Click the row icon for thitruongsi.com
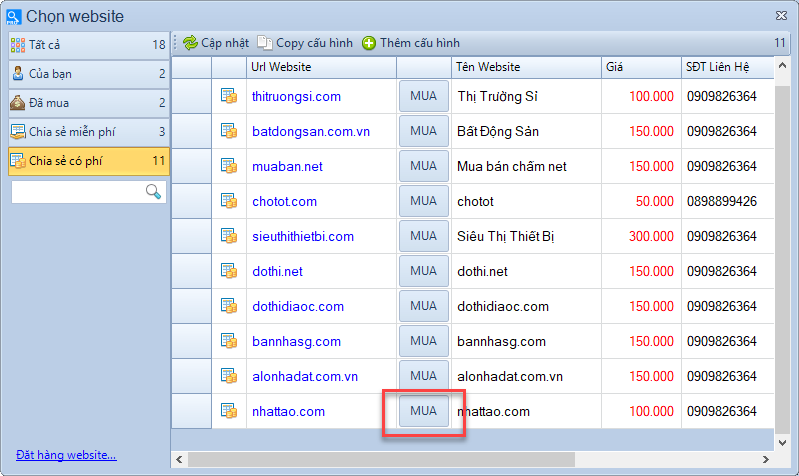The width and height of the screenshot is (799, 476). click(229, 96)
